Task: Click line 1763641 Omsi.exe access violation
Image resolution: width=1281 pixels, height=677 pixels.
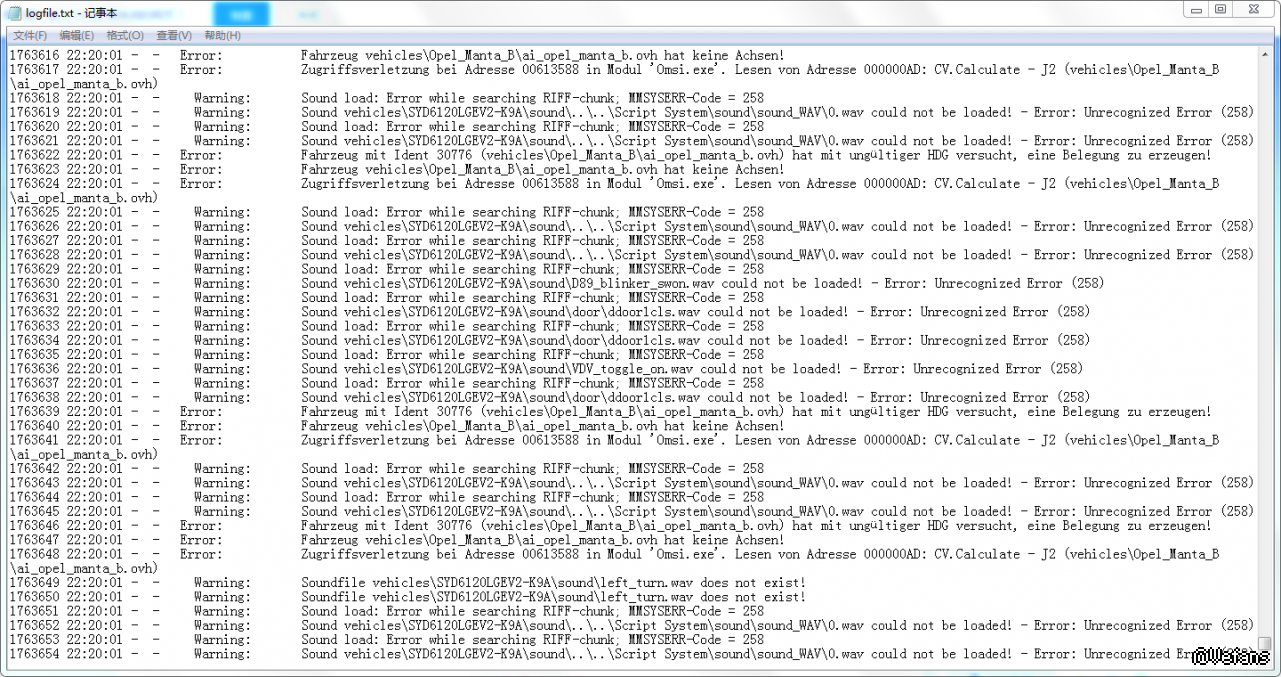Action: tap(760, 440)
